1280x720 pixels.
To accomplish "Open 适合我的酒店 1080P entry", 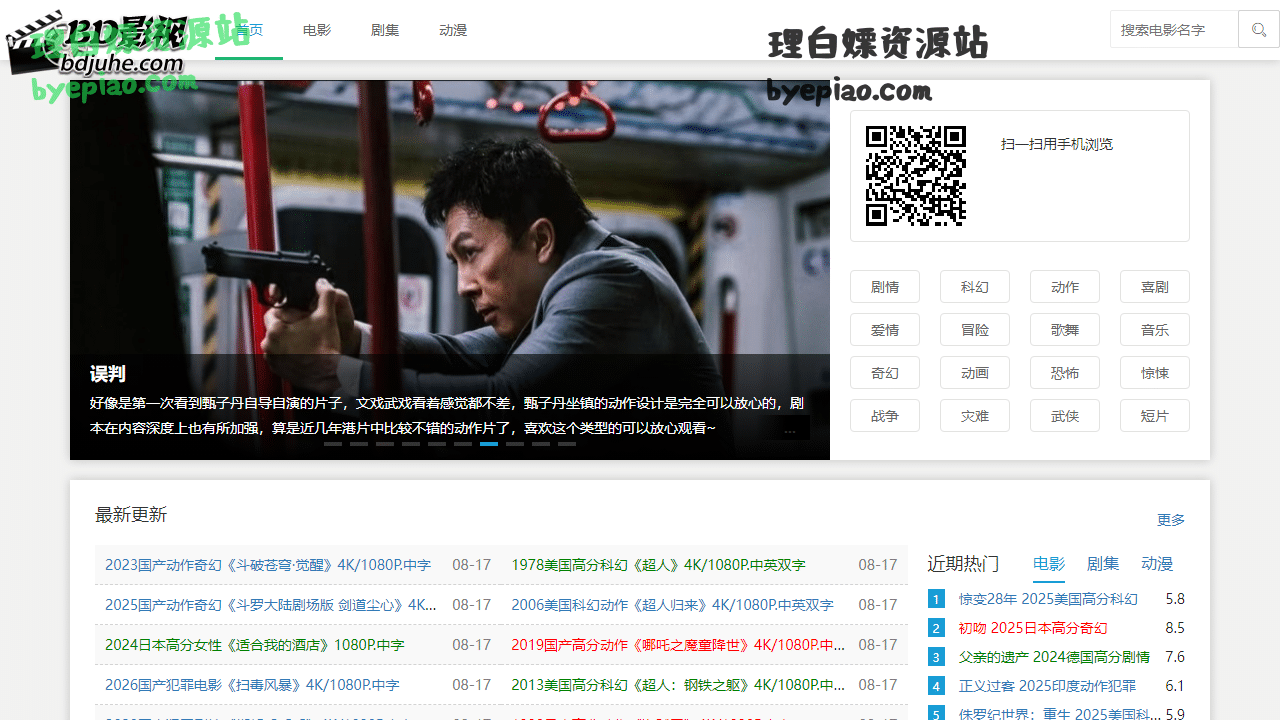I will coord(255,645).
